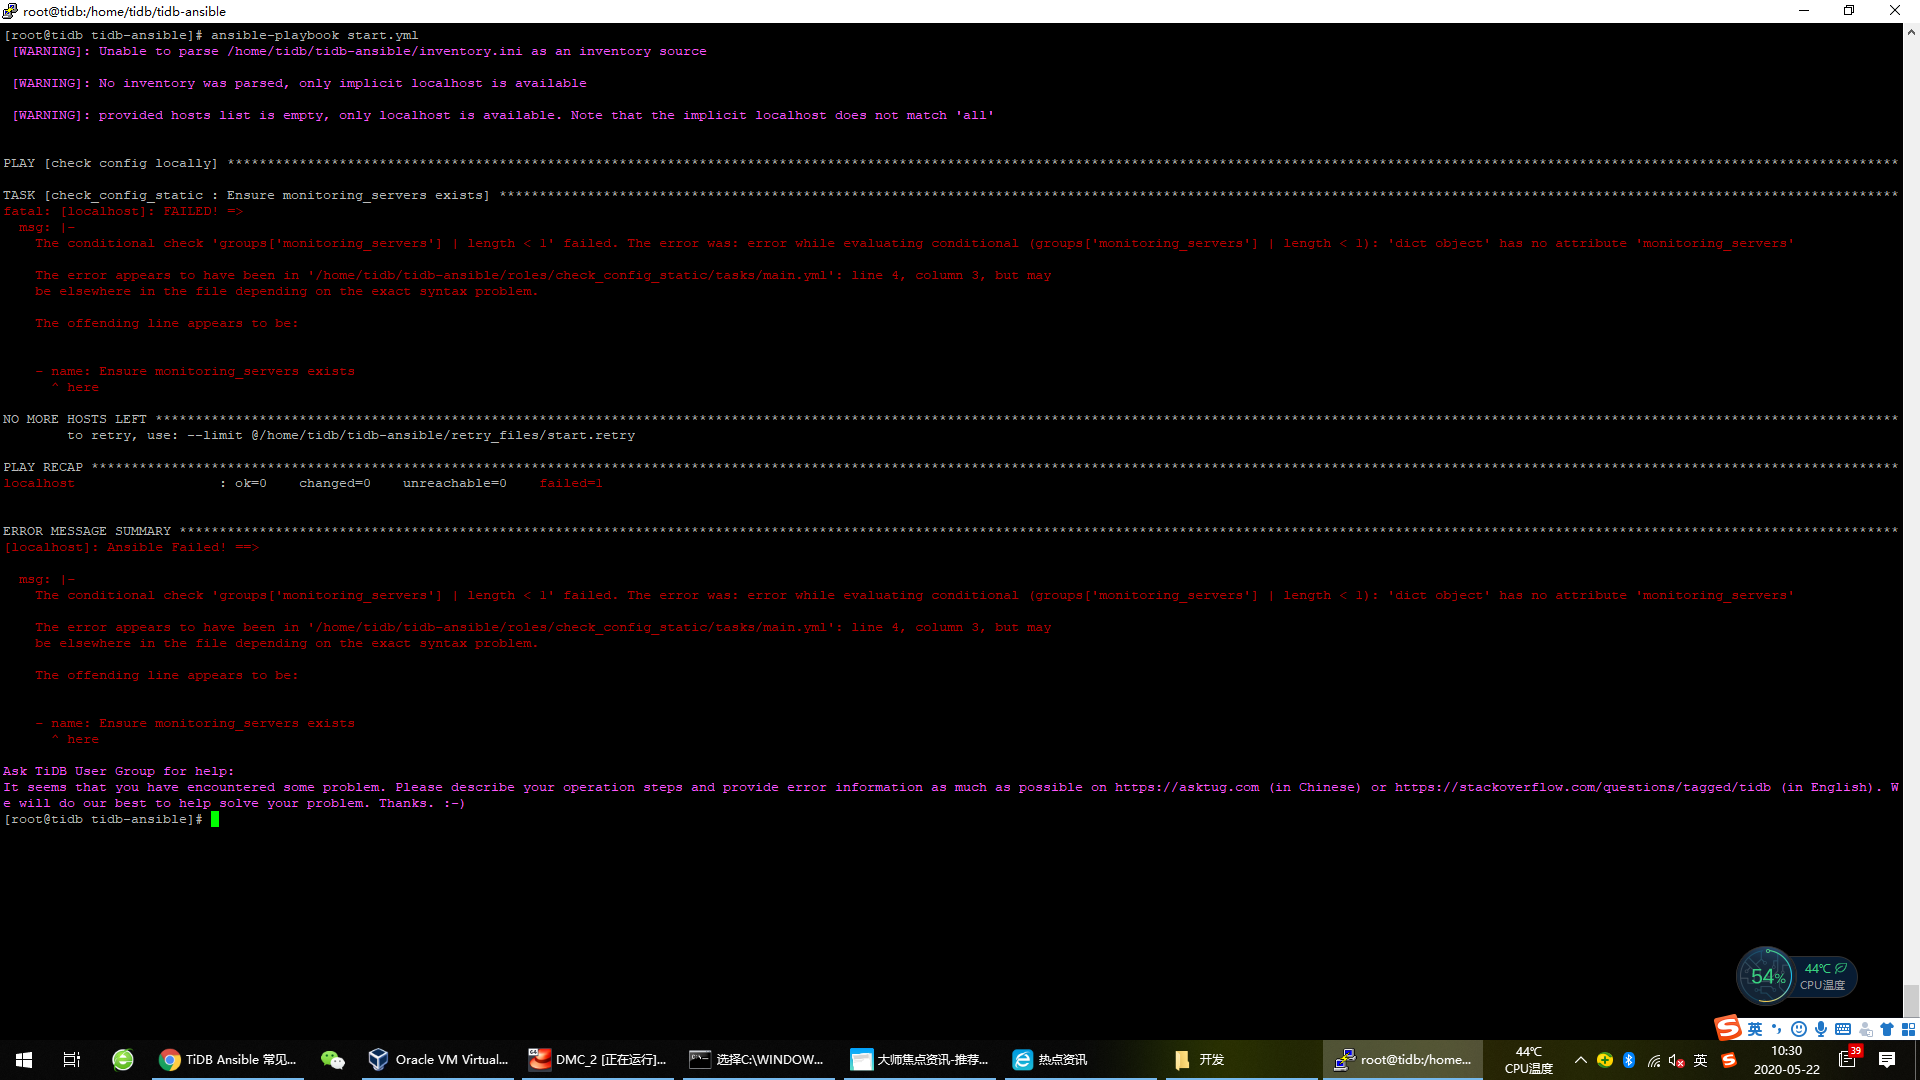
Task: Open the WeChat taskbar icon
Action: (x=332, y=1059)
